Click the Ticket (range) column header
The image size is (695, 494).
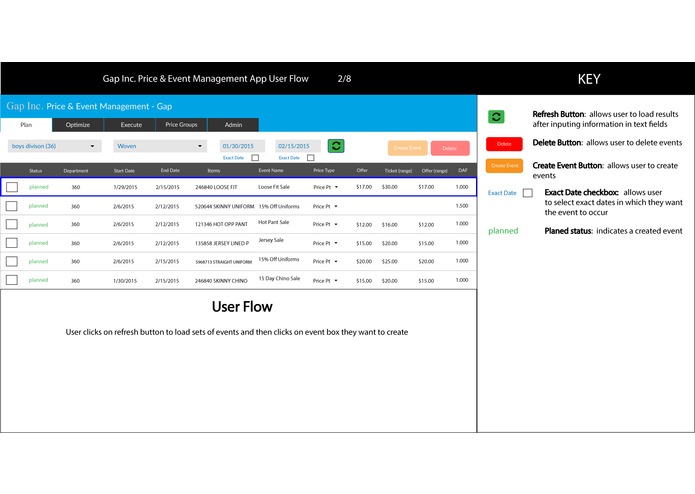pyautogui.click(x=398, y=171)
